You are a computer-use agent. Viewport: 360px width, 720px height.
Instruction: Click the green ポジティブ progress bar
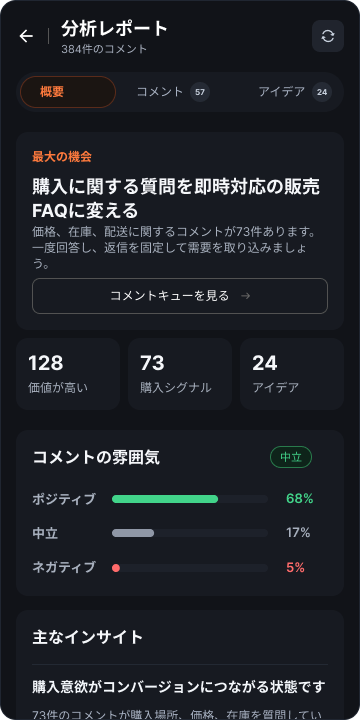coord(165,499)
